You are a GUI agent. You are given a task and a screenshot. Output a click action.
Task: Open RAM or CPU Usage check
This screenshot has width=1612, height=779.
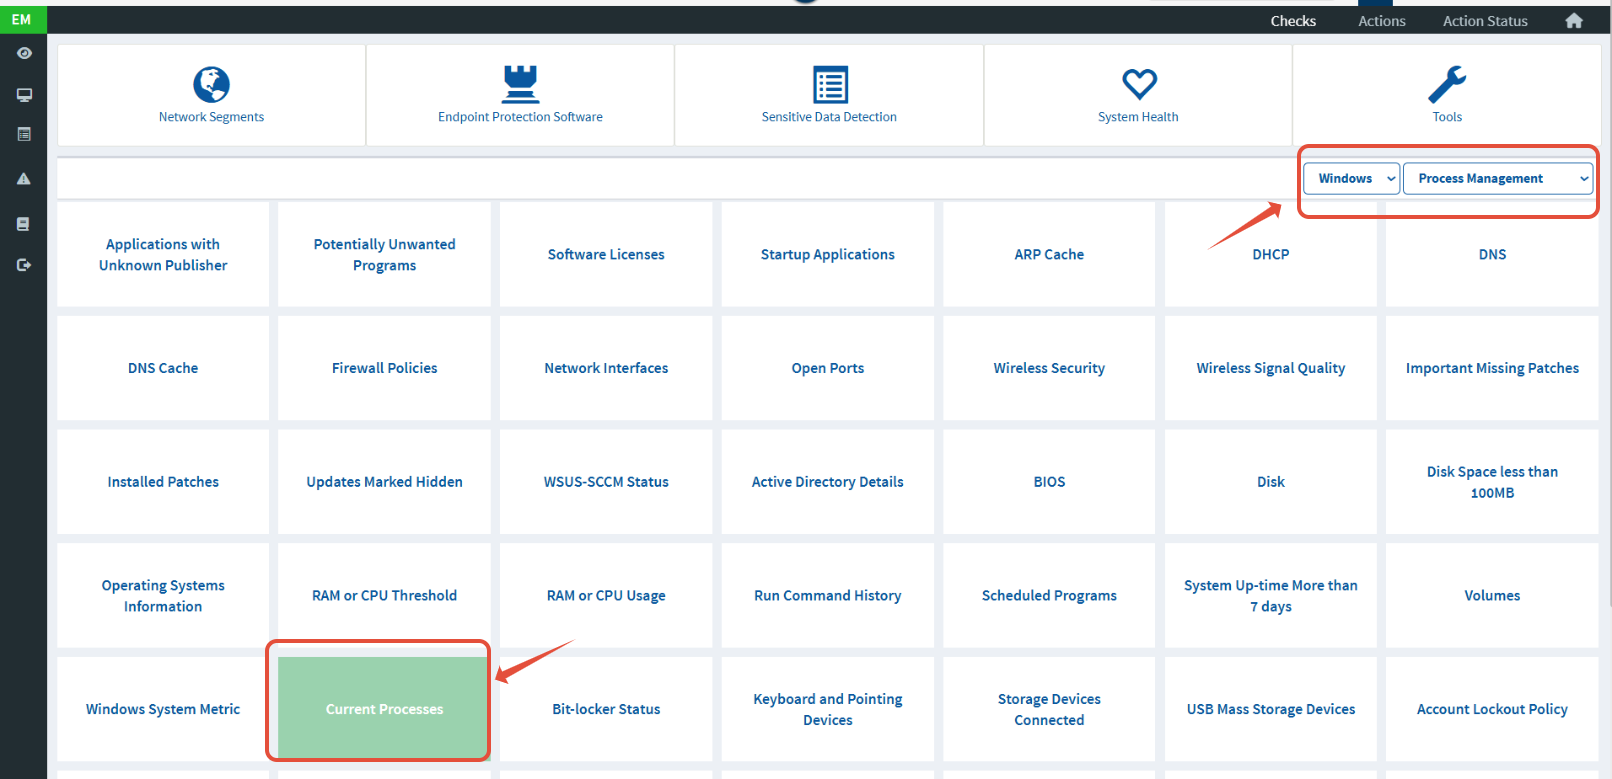(606, 595)
